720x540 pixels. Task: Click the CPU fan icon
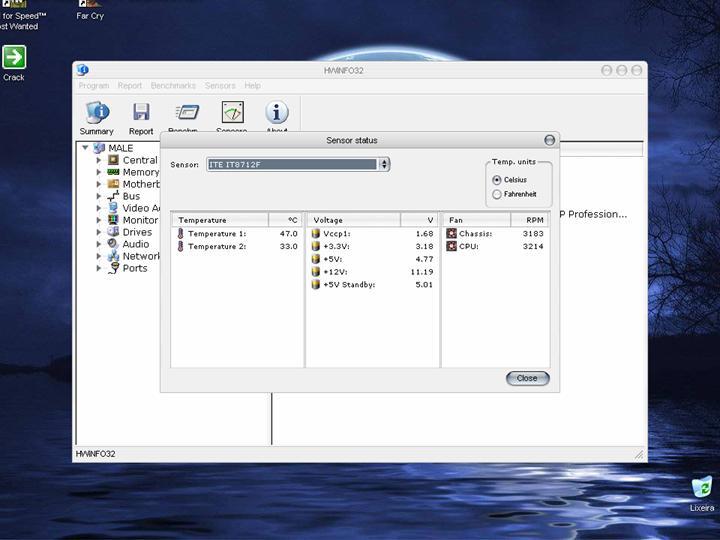(x=451, y=246)
